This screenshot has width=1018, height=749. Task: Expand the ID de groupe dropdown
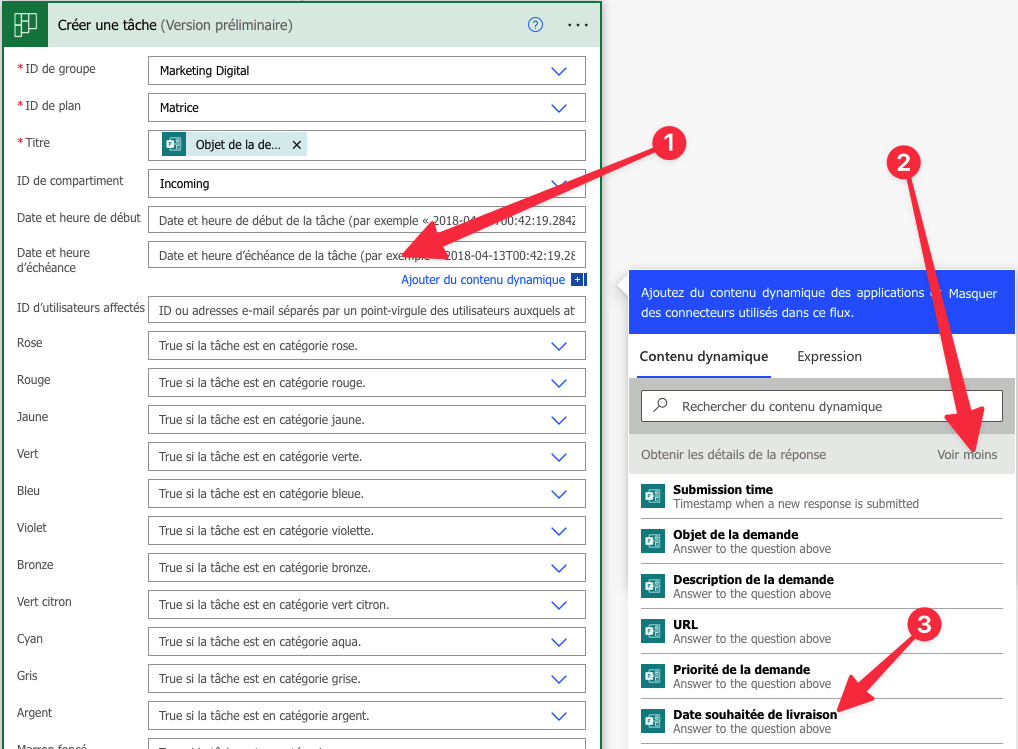(559, 71)
